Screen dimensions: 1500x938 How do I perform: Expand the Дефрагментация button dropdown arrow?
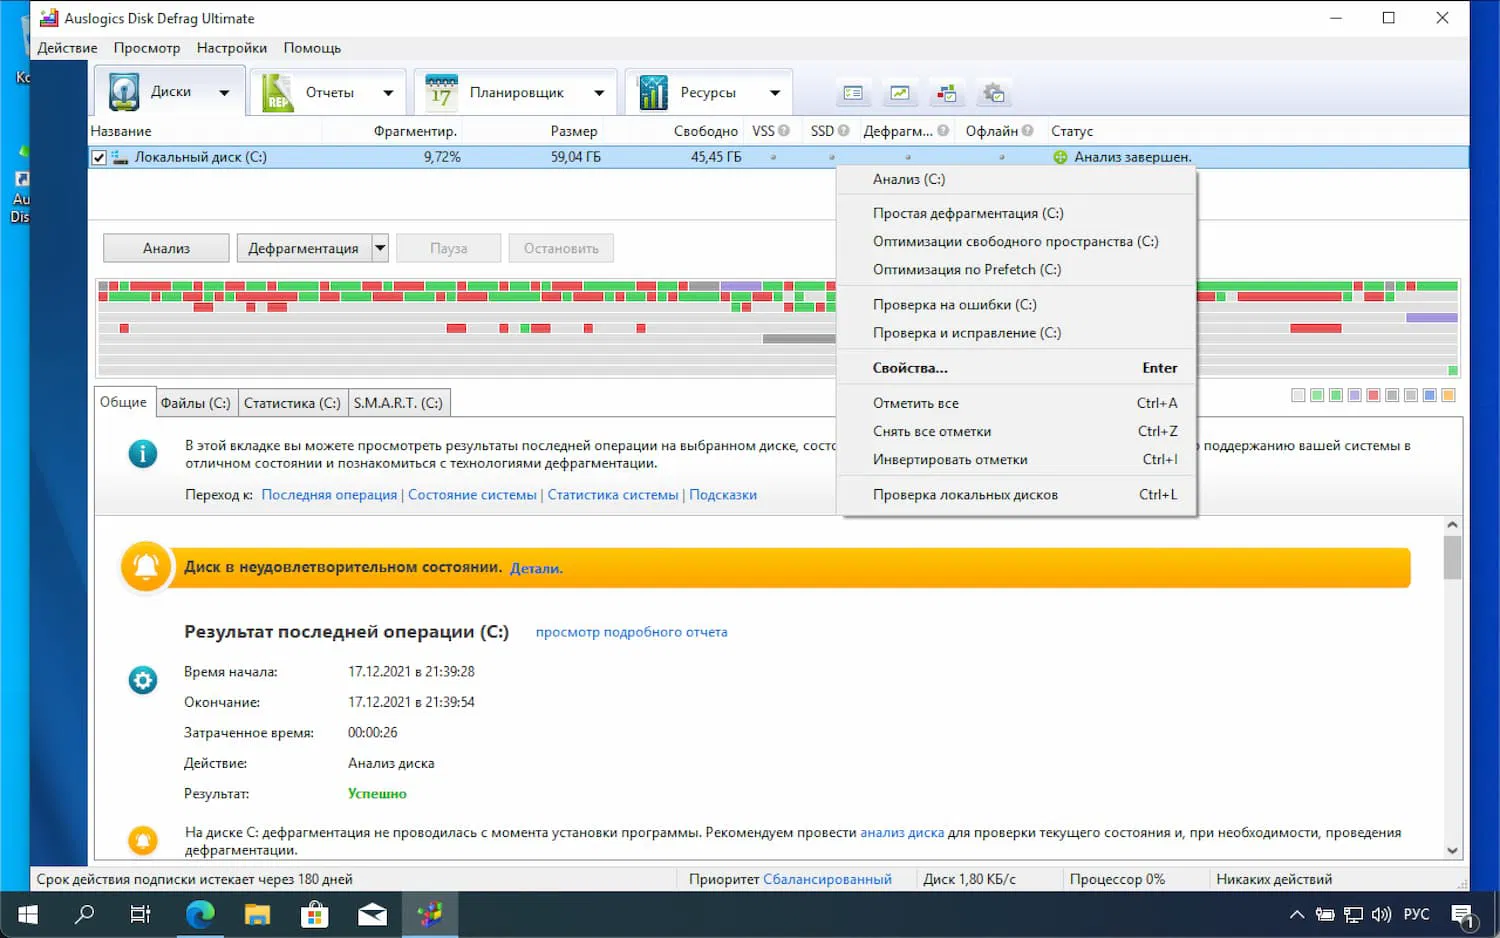click(x=379, y=247)
